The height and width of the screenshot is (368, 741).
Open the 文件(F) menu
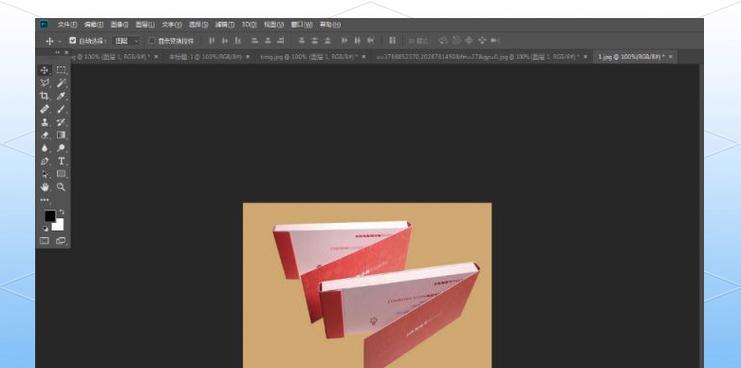[67, 25]
